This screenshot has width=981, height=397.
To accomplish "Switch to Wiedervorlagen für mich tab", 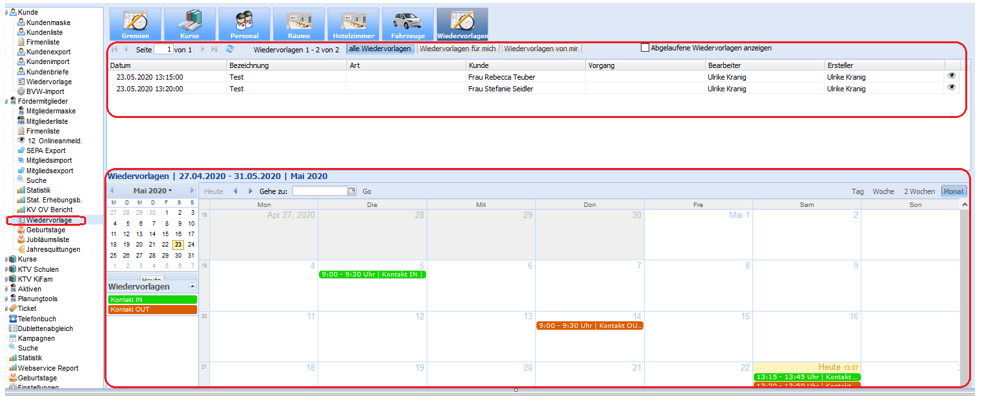I will tap(459, 49).
